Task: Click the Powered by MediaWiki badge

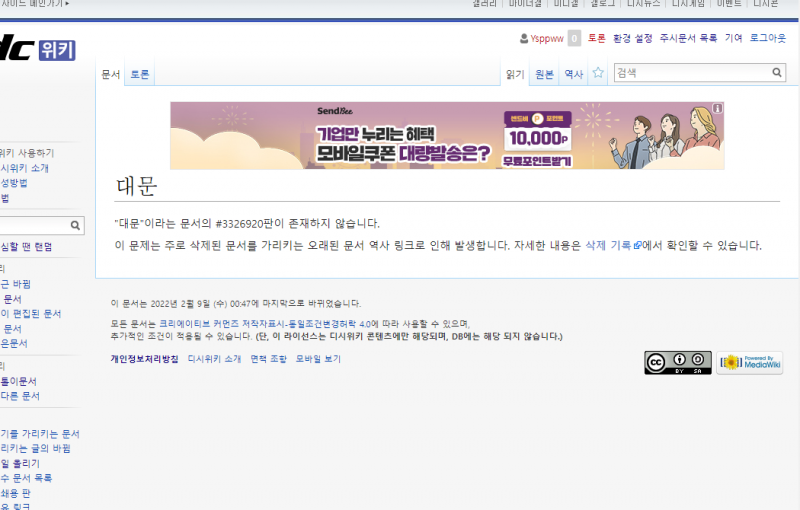Action: (749, 363)
